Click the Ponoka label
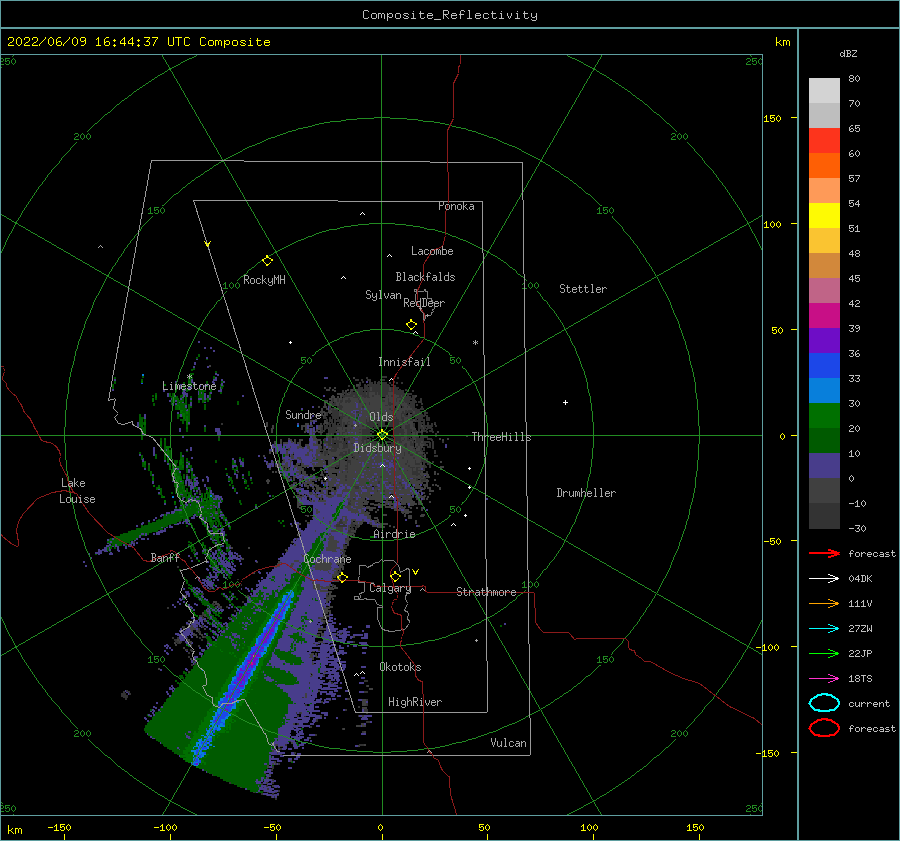Viewport: 900px width, 841px height. 456,206
